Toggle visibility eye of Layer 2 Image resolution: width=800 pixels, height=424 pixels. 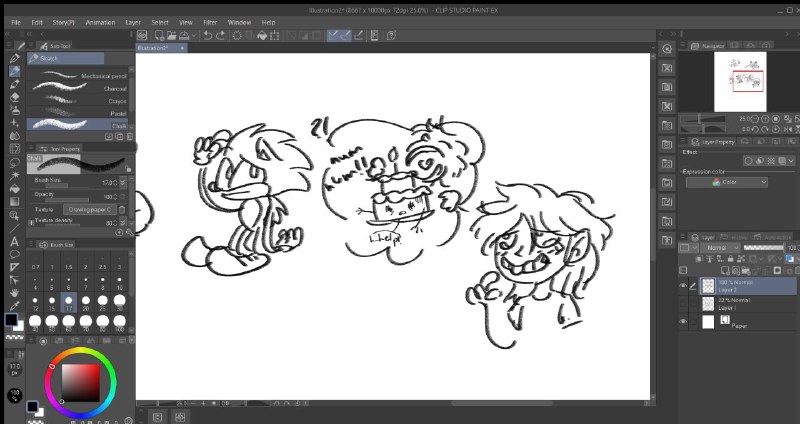point(683,286)
